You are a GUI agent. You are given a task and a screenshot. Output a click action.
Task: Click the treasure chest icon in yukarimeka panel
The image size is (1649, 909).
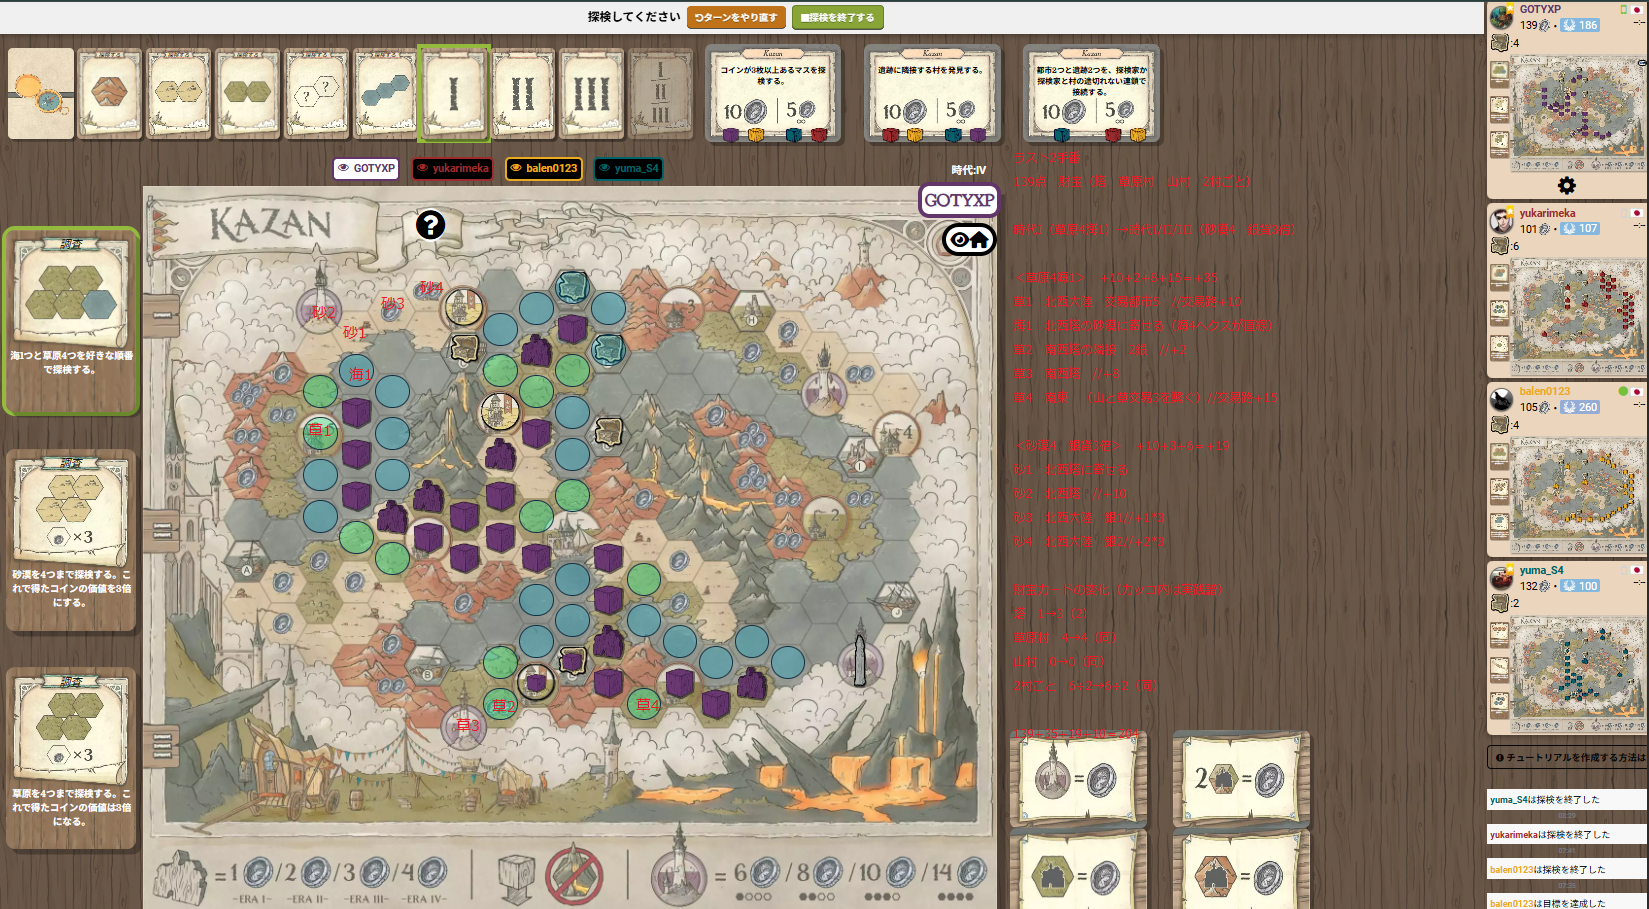[1499, 246]
